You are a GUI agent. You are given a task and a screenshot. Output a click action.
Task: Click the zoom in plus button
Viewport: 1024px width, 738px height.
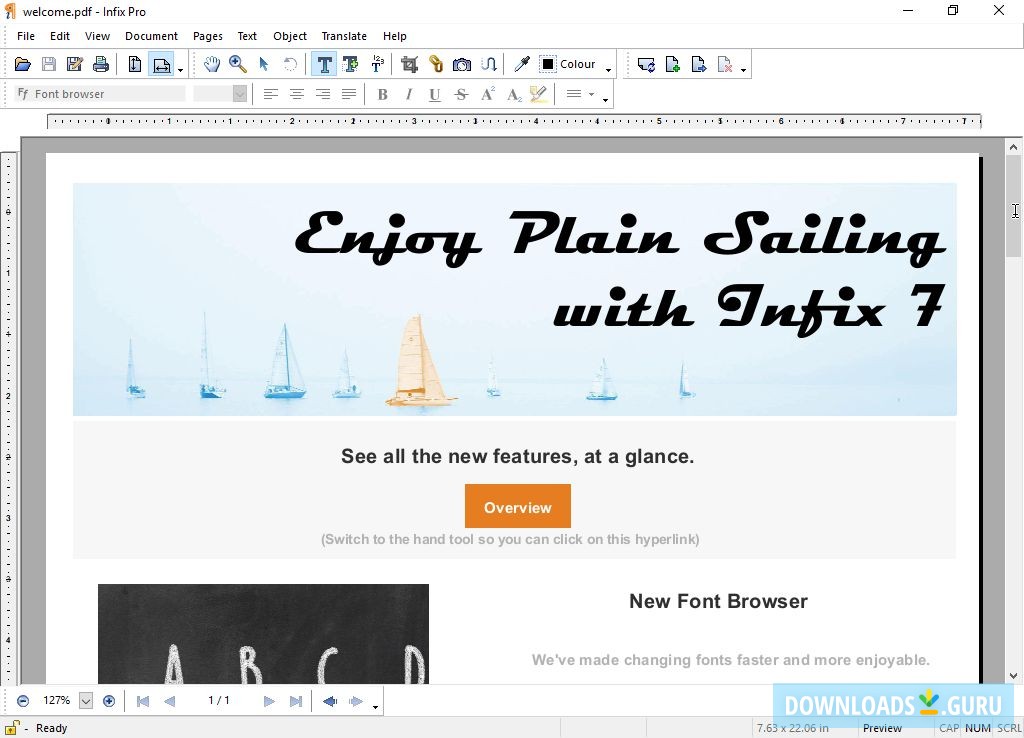(x=109, y=701)
